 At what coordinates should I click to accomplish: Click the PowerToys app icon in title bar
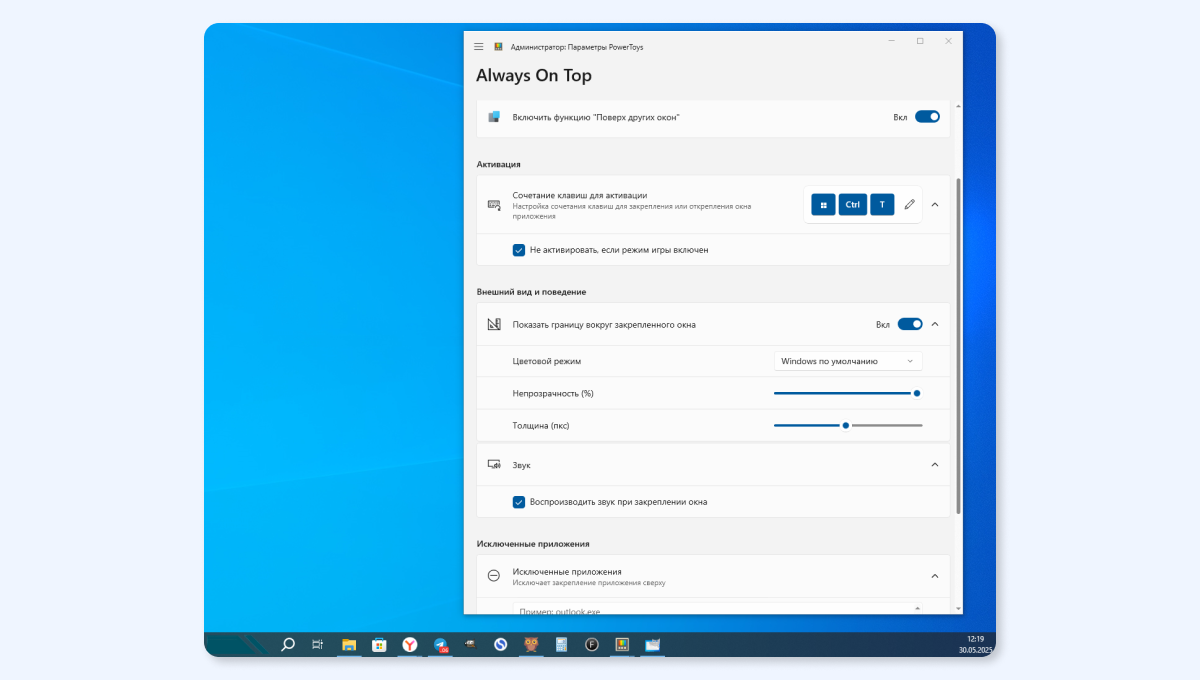498,46
